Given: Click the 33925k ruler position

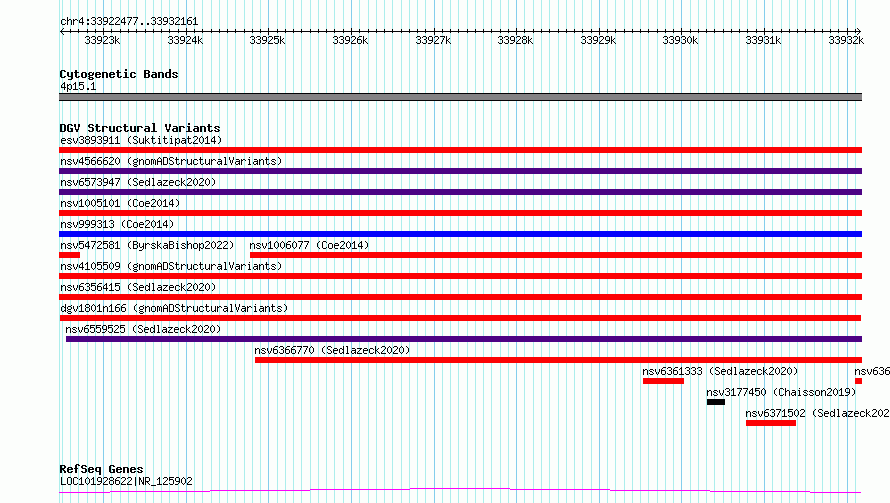Looking at the screenshot, I should coord(267,40).
